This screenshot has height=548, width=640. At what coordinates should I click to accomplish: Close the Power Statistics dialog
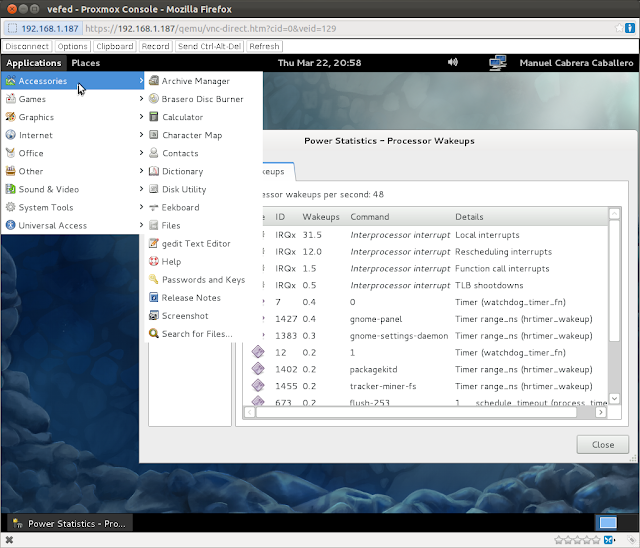click(x=602, y=444)
